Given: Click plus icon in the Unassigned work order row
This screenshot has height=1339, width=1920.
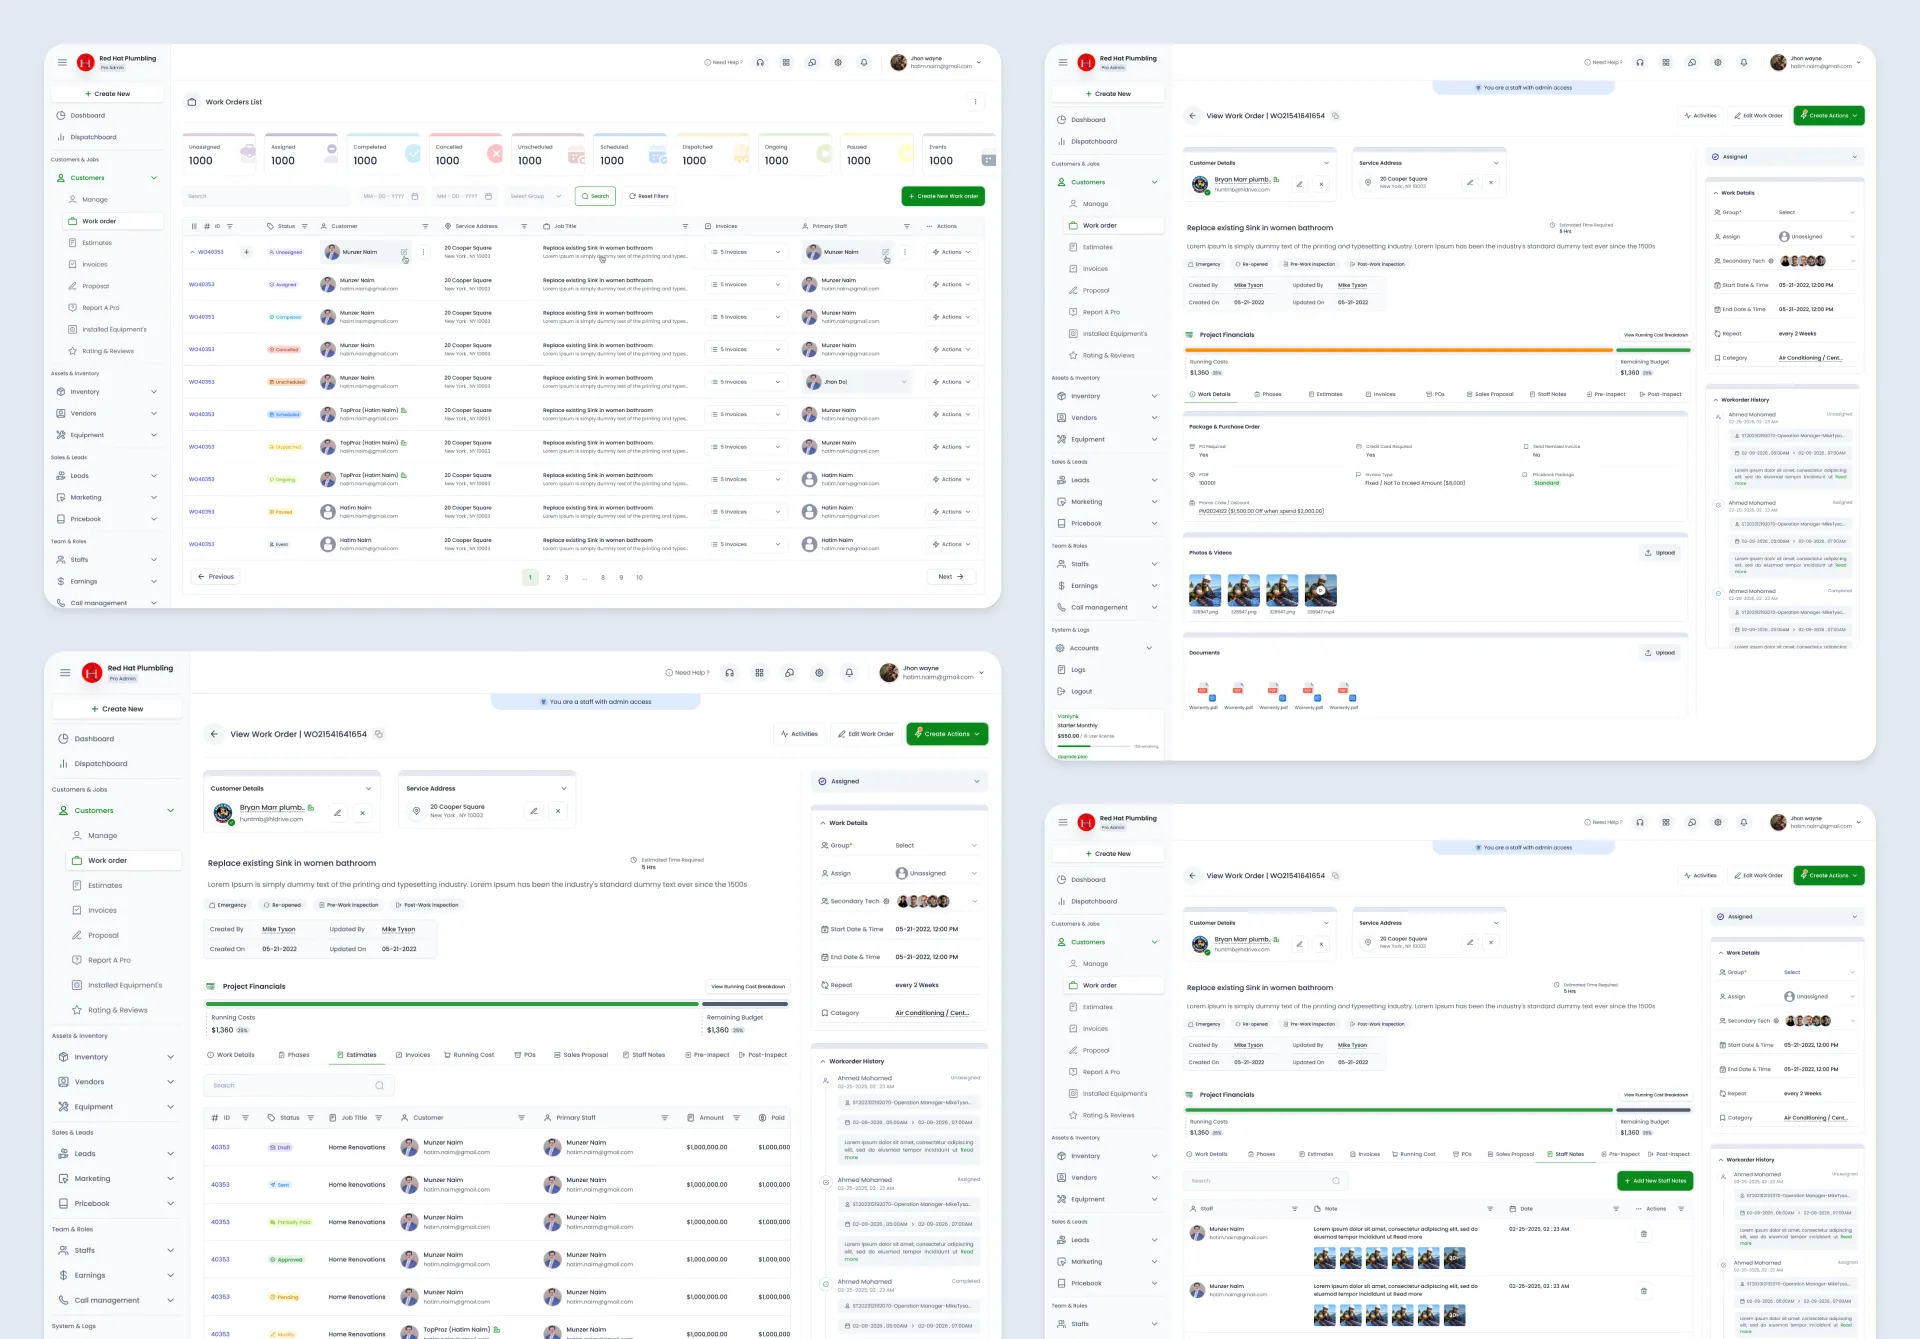Looking at the screenshot, I should click(x=246, y=252).
